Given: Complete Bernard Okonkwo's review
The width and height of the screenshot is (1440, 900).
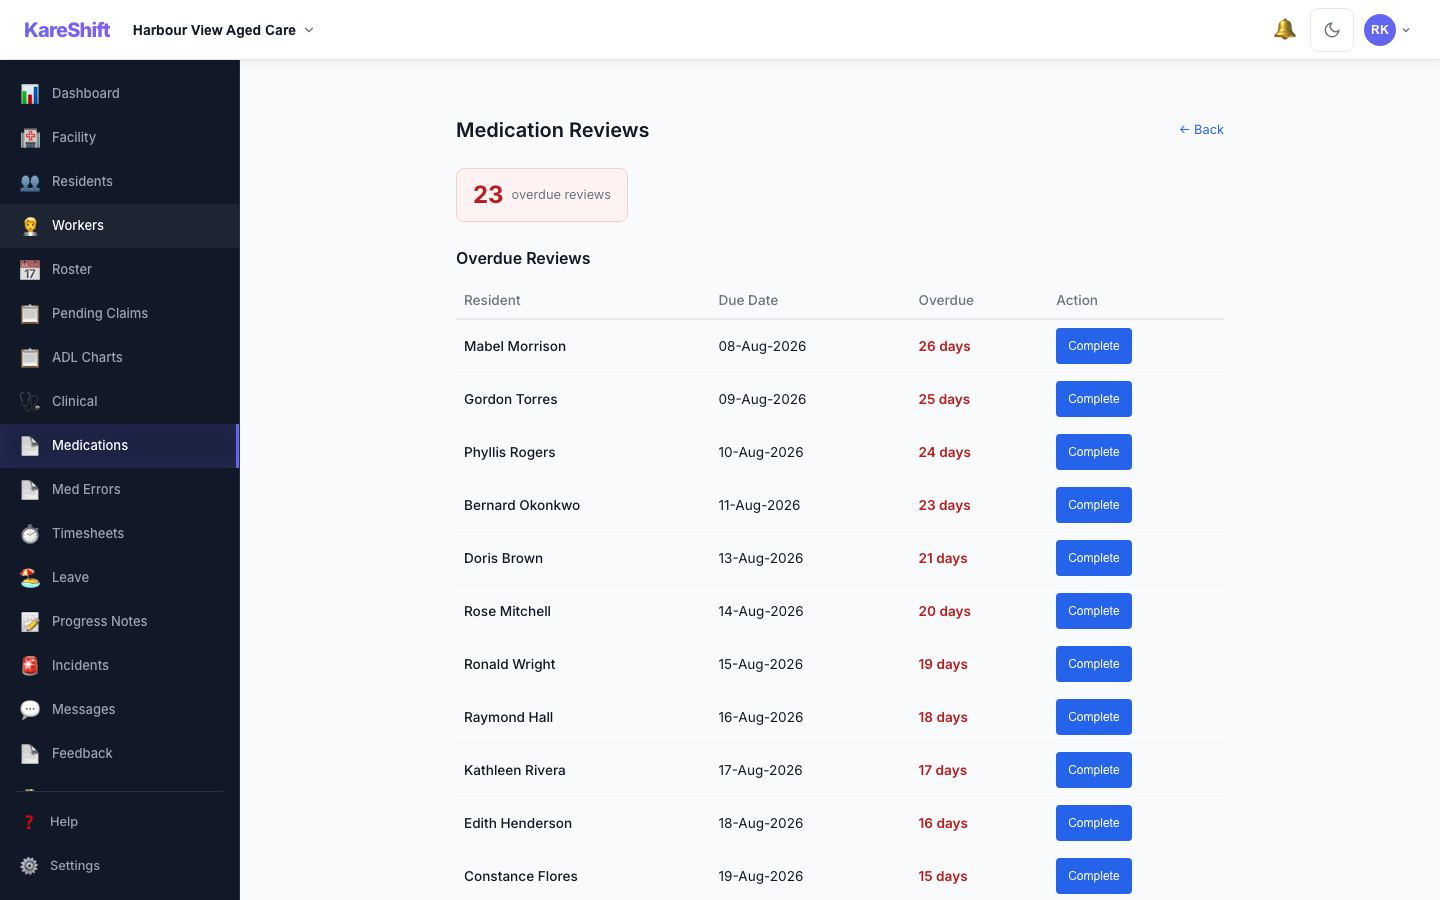Looking at the screenshot, I should (x=1094, y=505).
